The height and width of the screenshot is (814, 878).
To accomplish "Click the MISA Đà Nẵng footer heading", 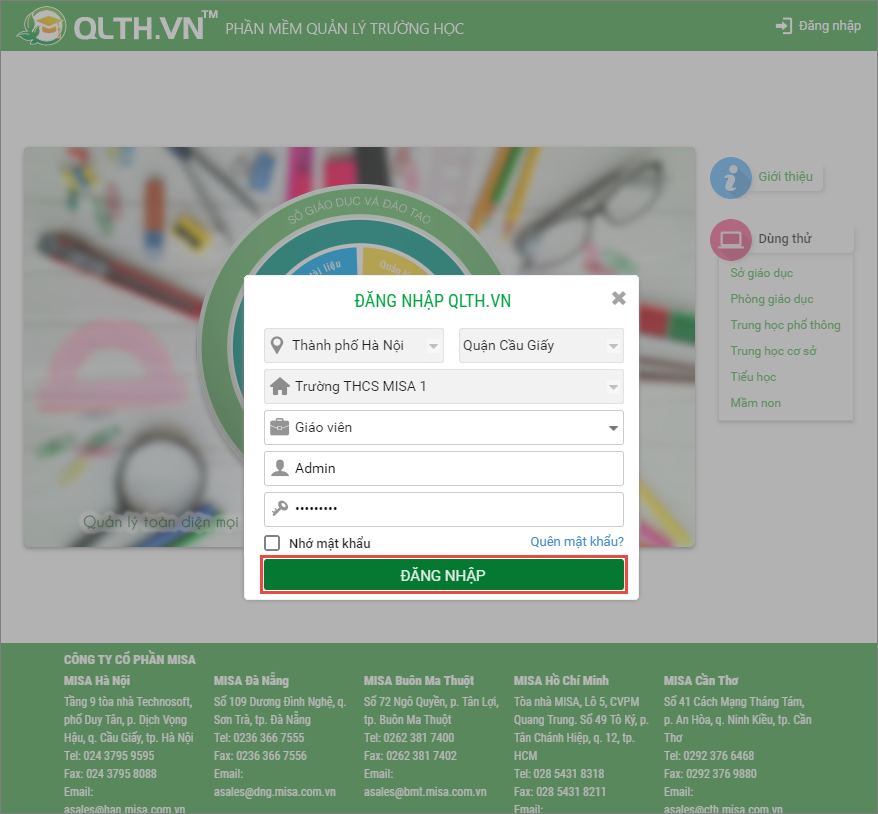I will pos(251,681).
